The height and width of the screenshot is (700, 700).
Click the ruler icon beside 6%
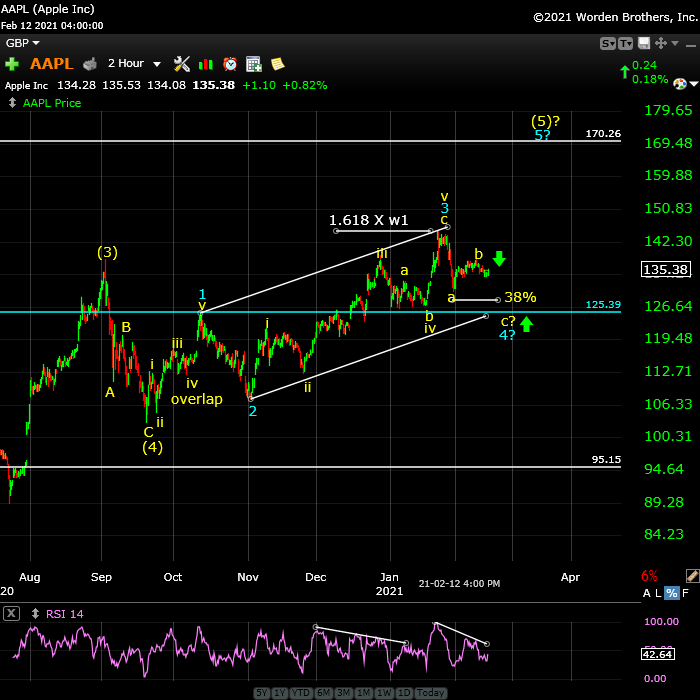692,576
